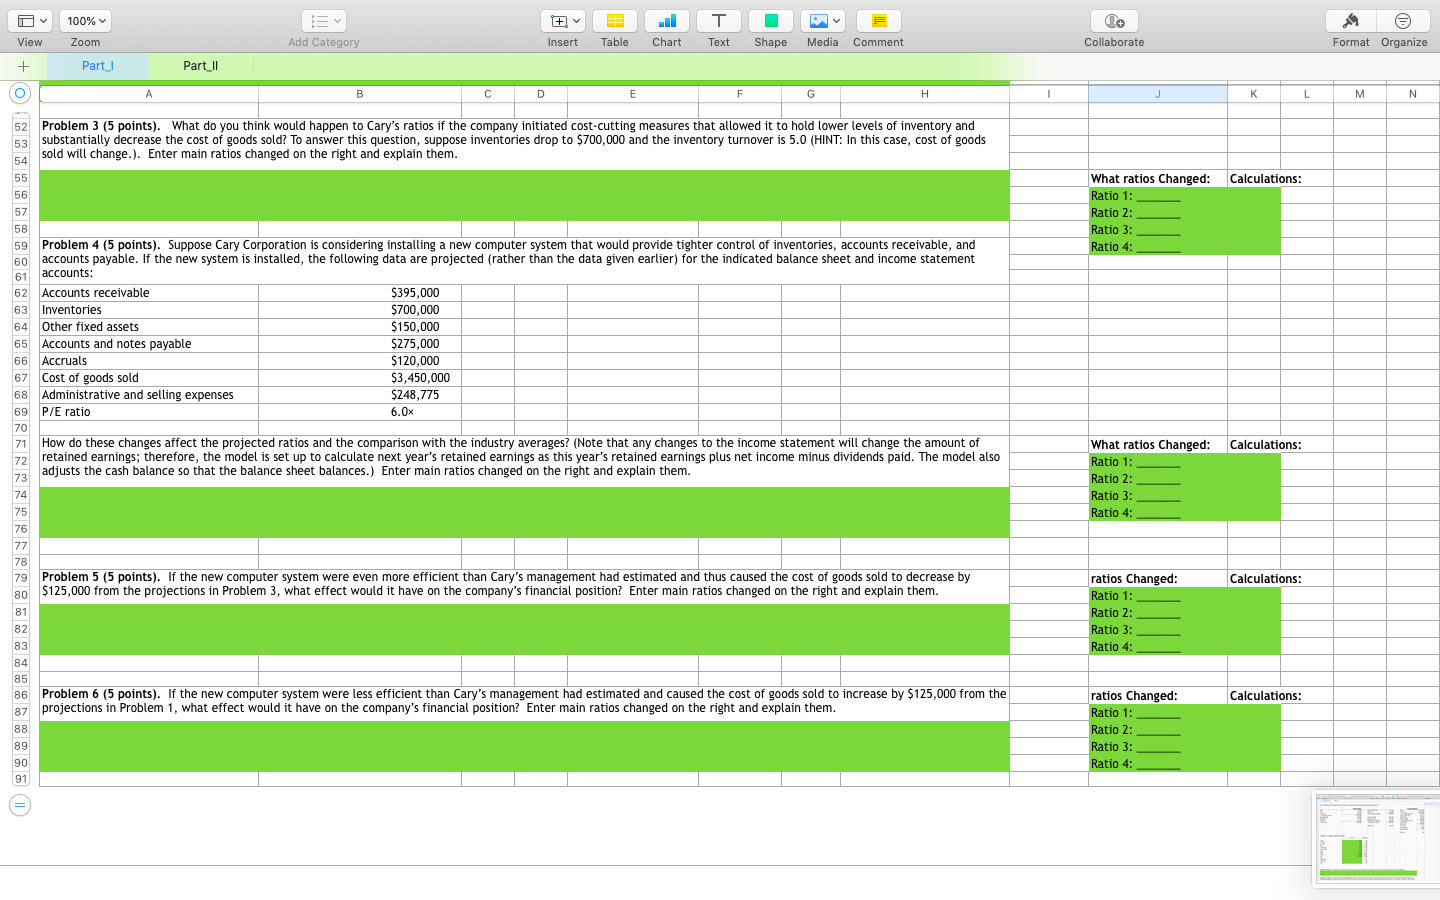1440x900 pixels.
Task: Open the View options dropdown
Action: pyautogui.click(x=30, y=20)
